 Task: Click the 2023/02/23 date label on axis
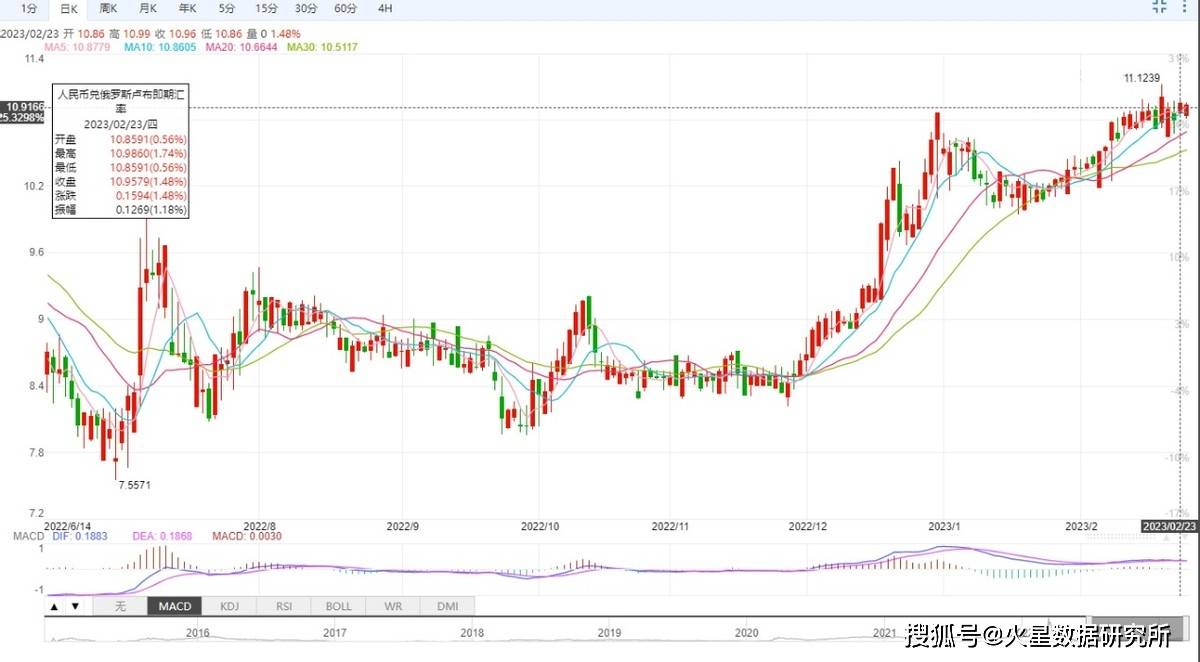tap(1170, 525)
